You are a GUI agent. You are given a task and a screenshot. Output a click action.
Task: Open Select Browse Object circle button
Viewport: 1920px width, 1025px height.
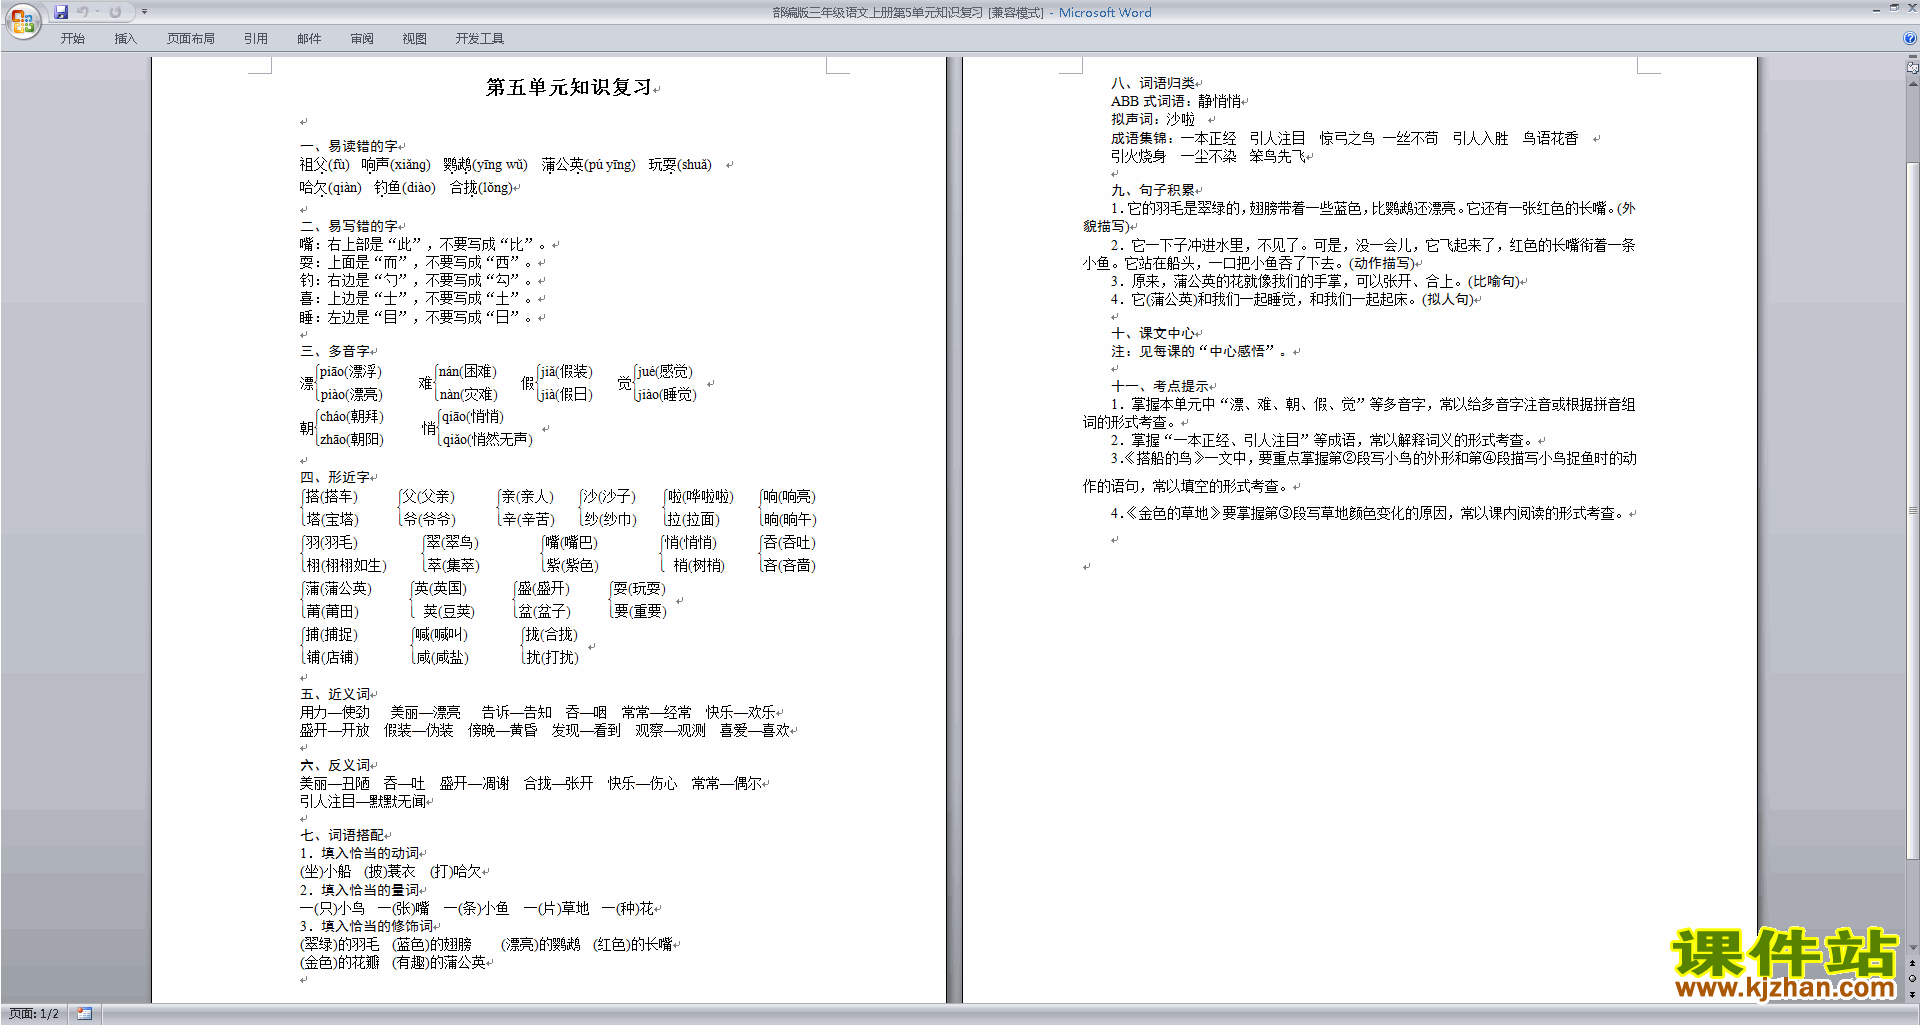coord(1913,978)
